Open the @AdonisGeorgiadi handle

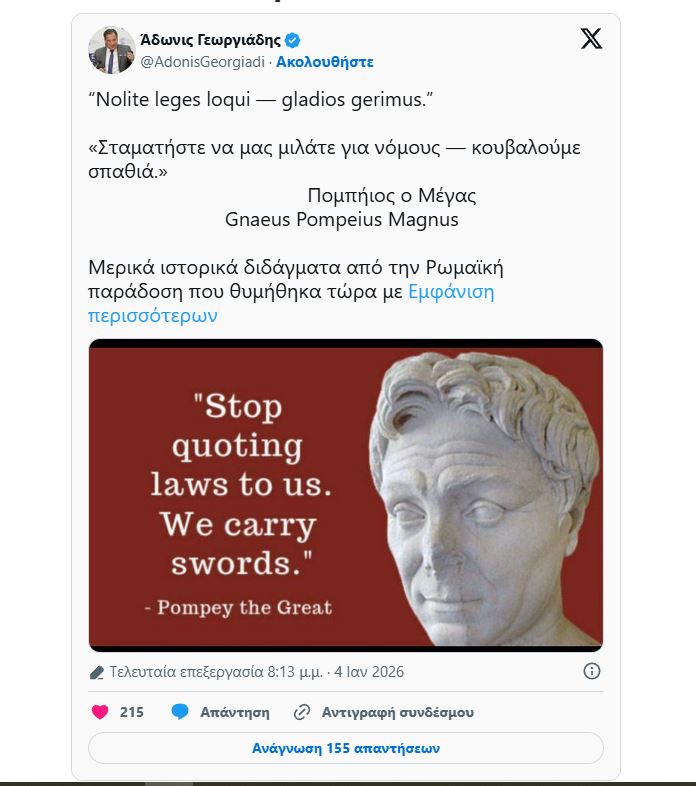pyautogui.click(x=202, y=62)
